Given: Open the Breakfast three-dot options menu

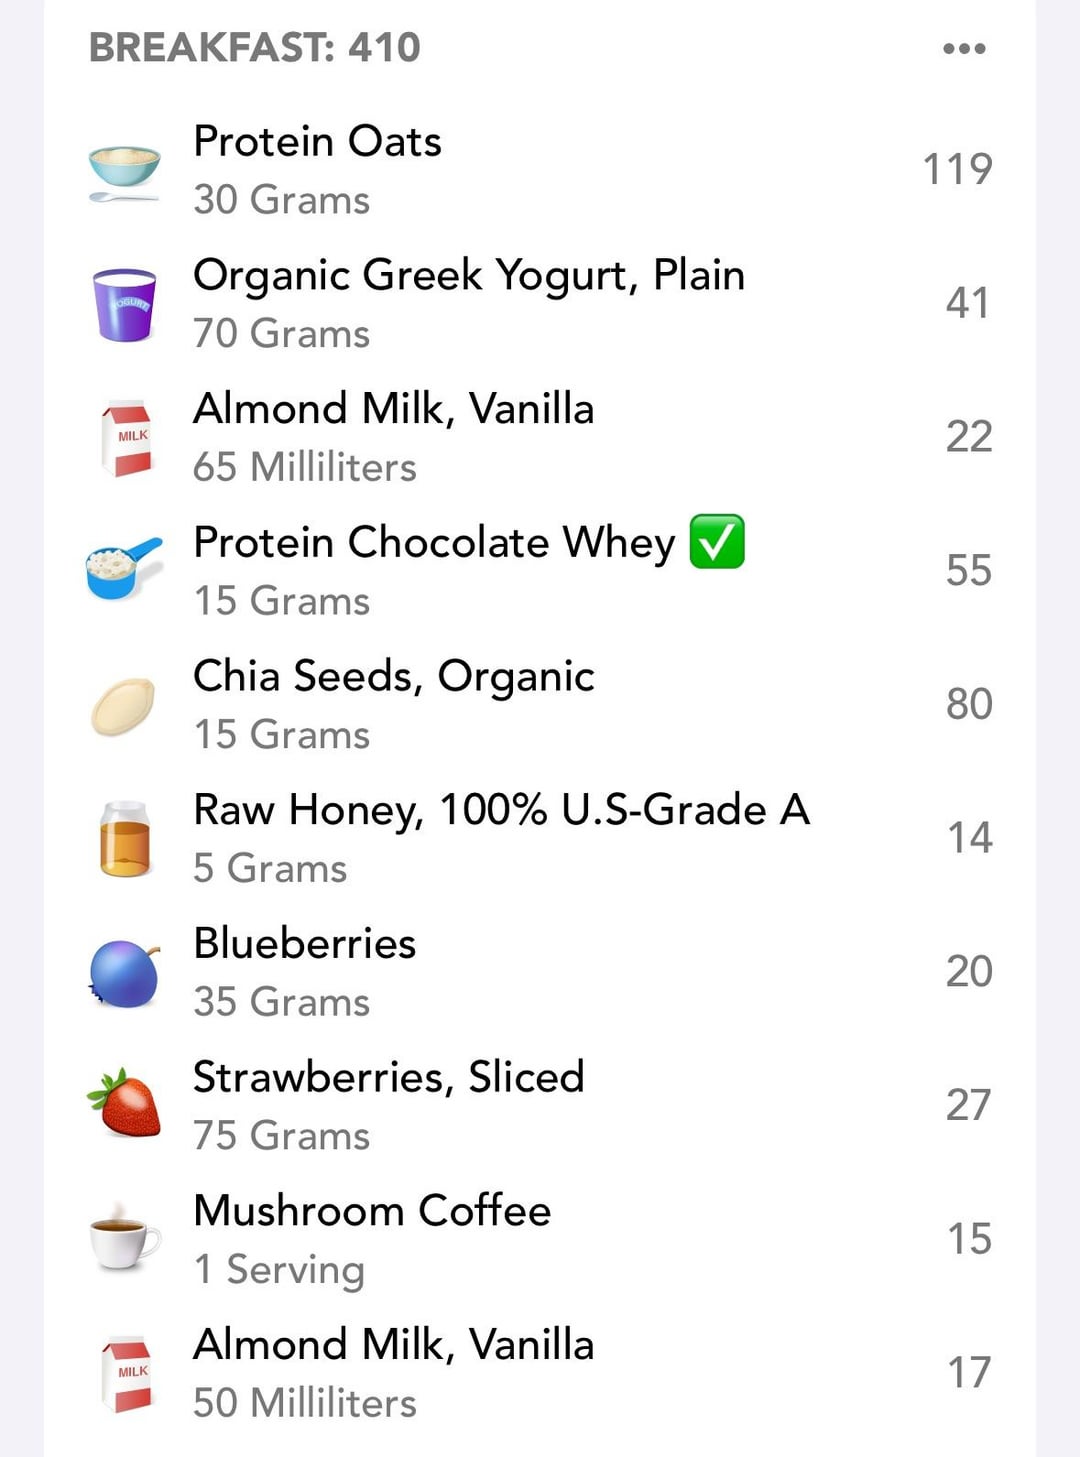Looking at the screenshot, I should 964,48.
